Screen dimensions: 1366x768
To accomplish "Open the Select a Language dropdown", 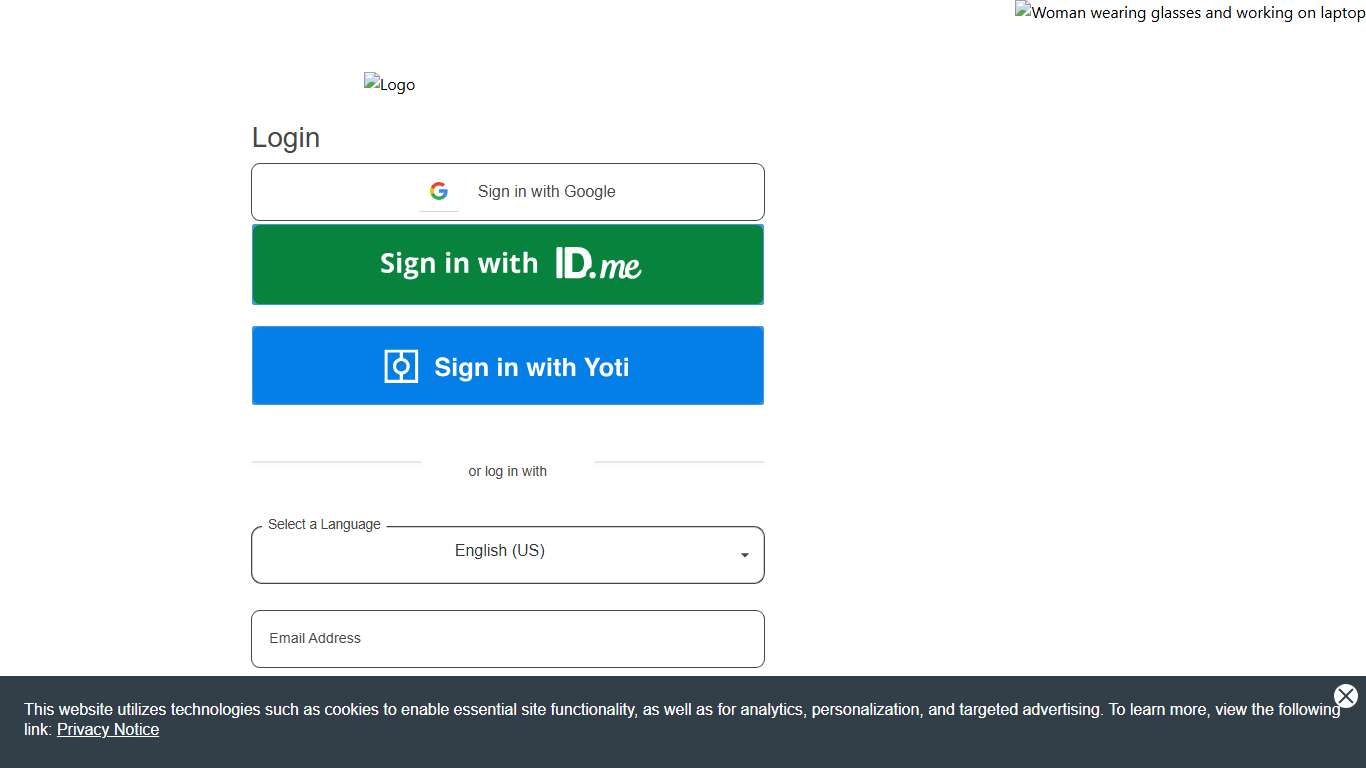I will 508,554.
